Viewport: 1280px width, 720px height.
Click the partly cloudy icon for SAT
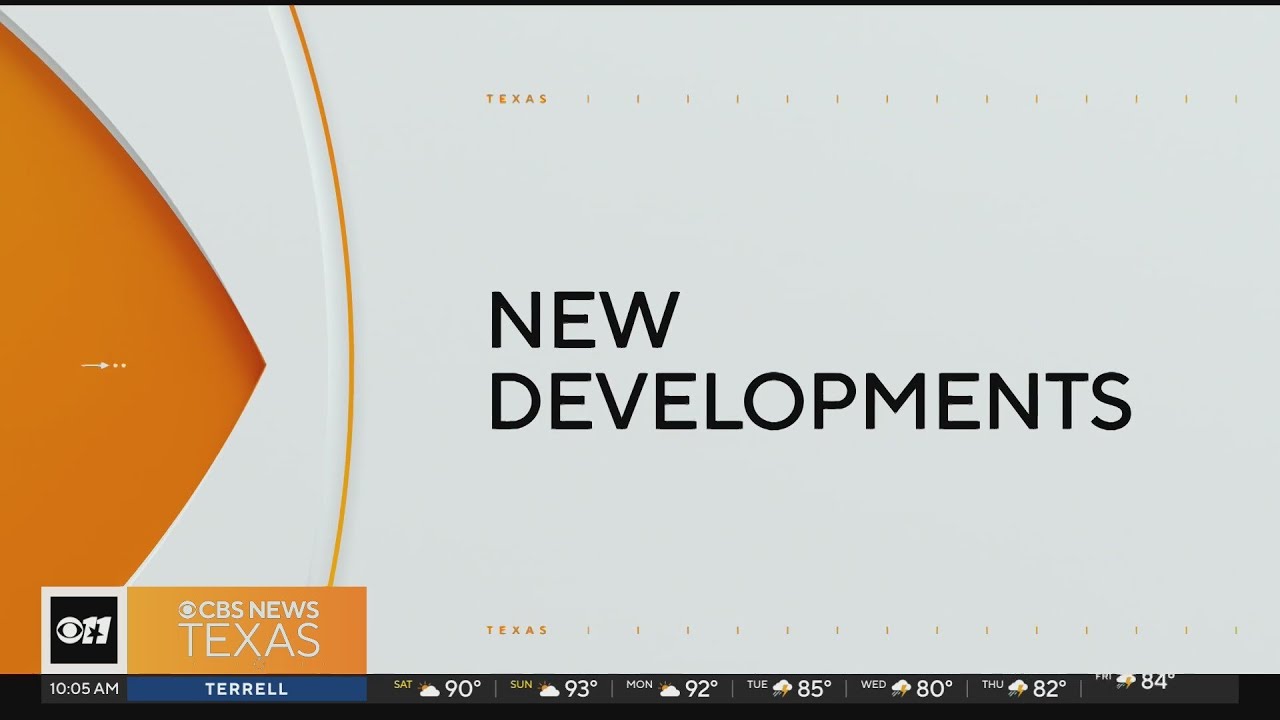coord(429,689)
